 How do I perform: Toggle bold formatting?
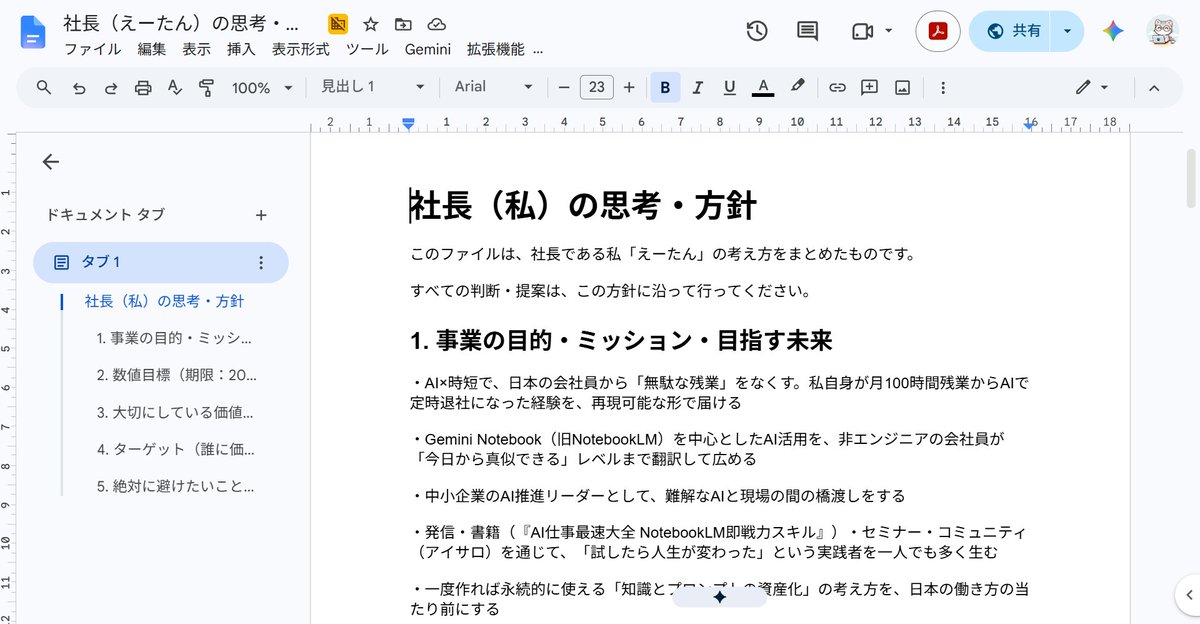pos(665,87)
